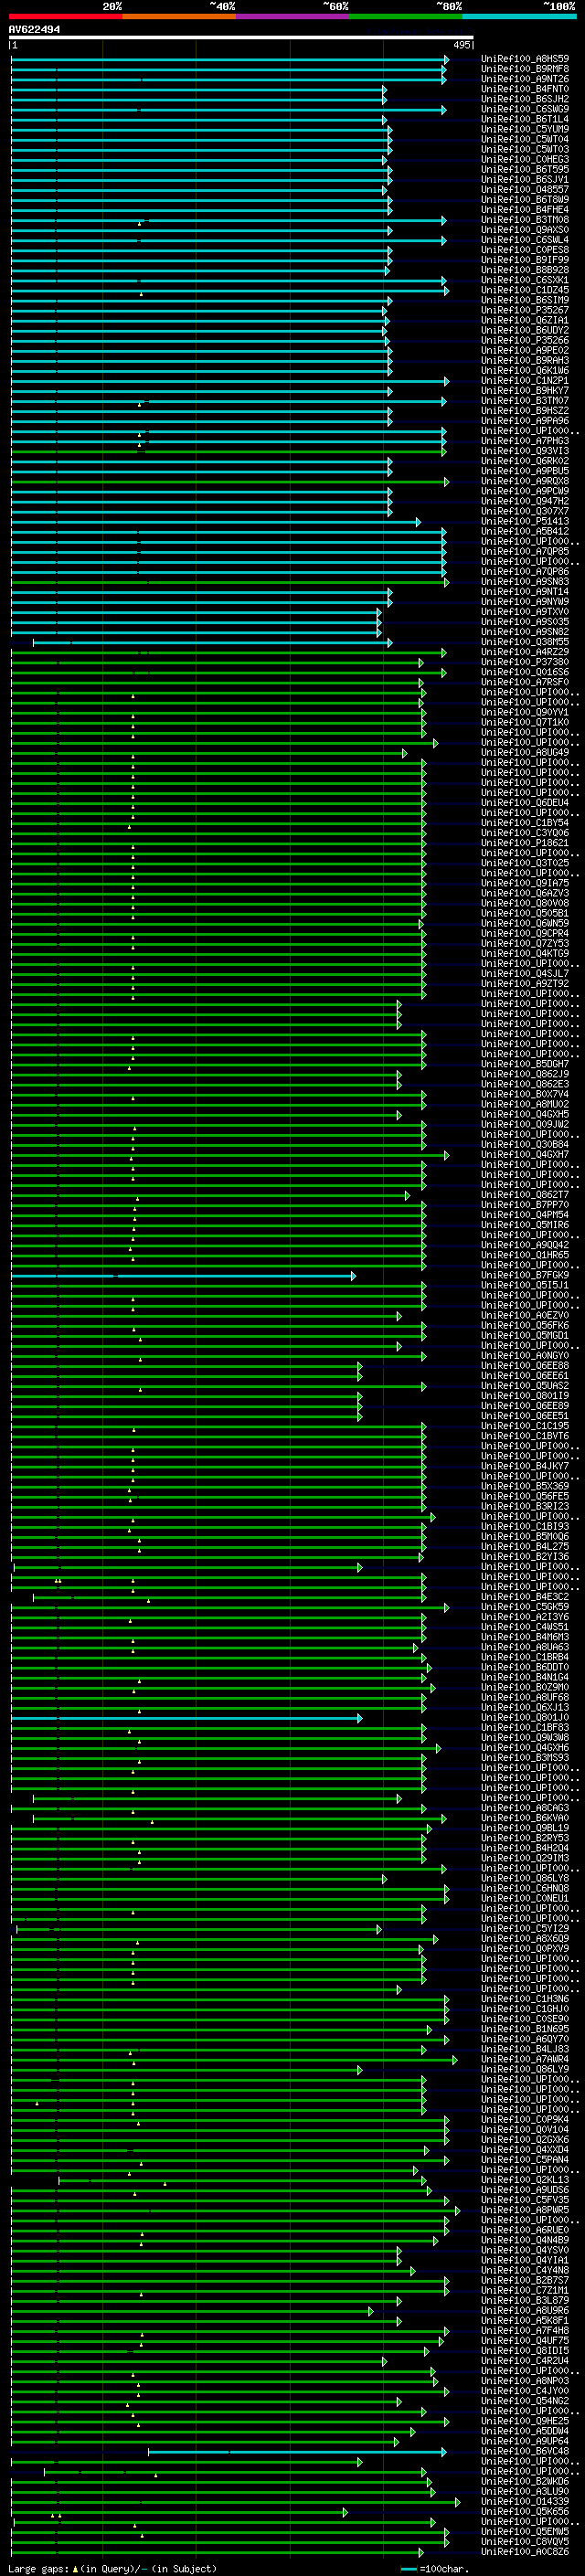Select UniRef100_A7QP85 hit name
The width and height of the screenshot is (585, 2576).
525,551
